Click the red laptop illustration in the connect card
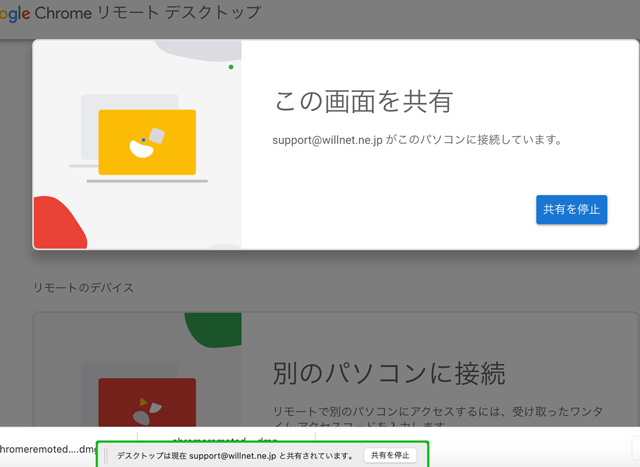The height and width of the screenshot is (467, 640). pos(147,403)
